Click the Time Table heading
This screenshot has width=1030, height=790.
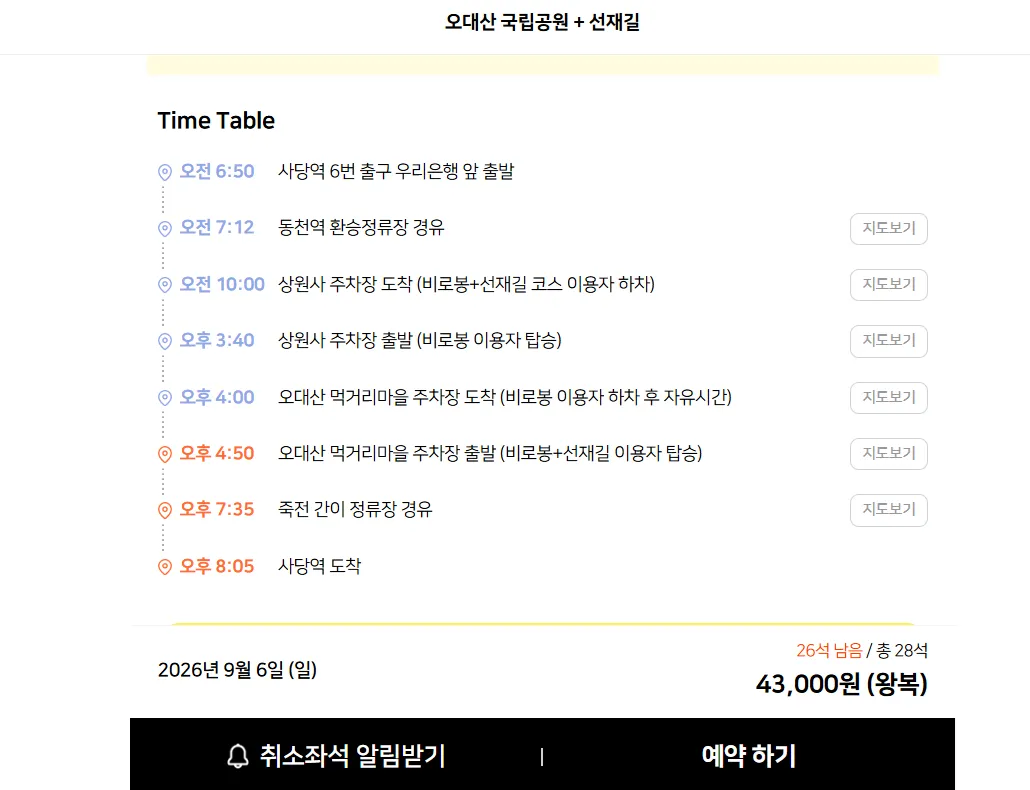(216, 121)
